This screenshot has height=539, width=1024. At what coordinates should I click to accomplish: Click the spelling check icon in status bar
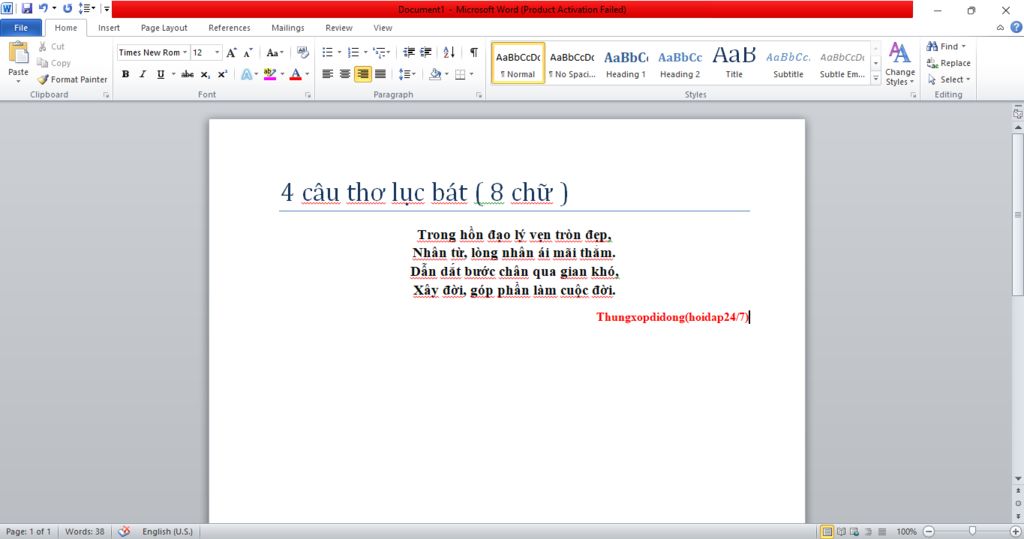[x=124, y=531]
